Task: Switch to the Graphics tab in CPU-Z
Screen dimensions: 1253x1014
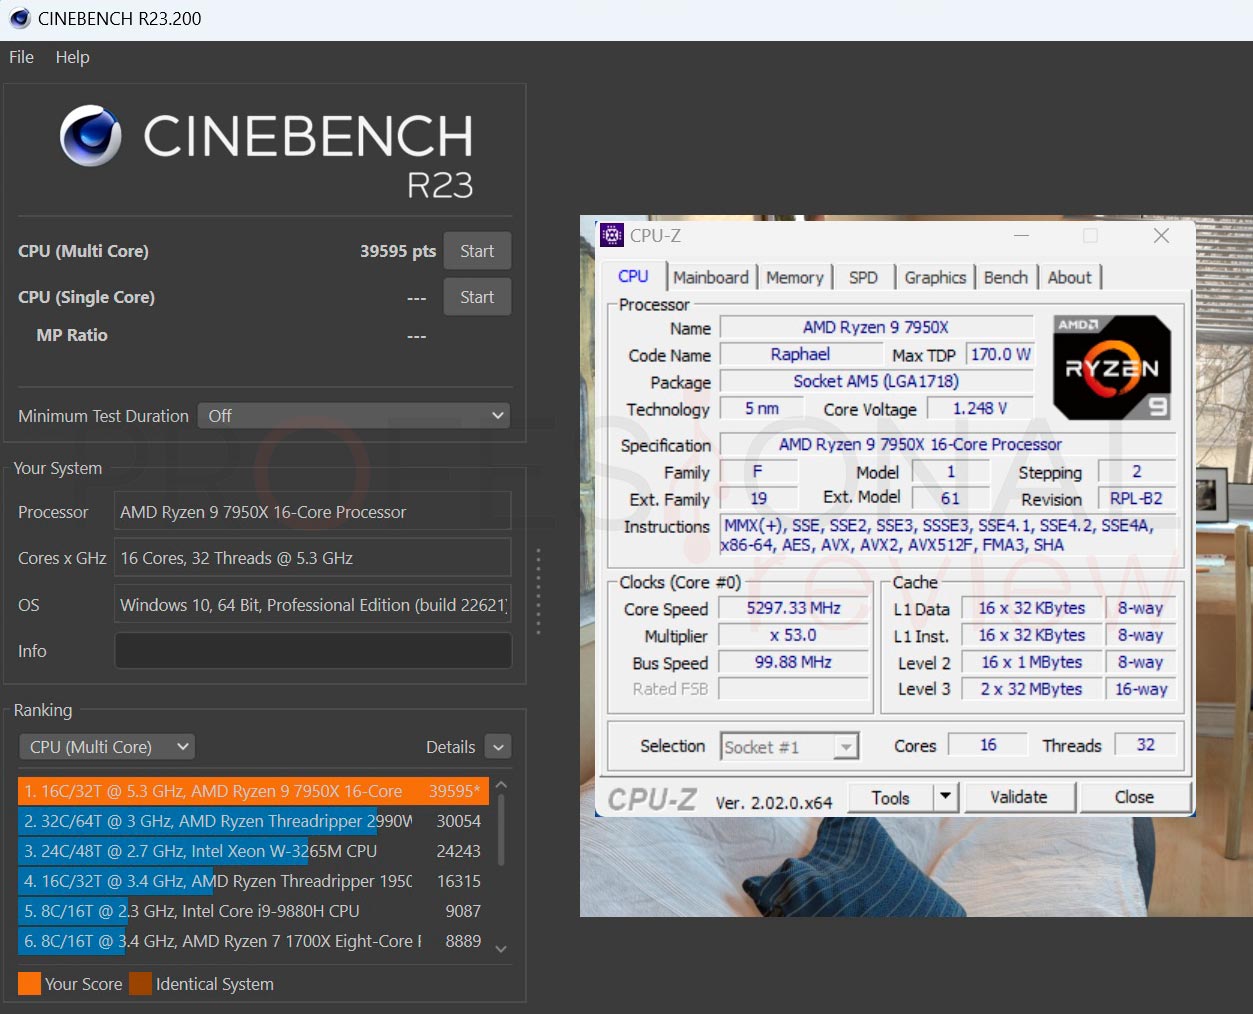Action: (935, 277)
